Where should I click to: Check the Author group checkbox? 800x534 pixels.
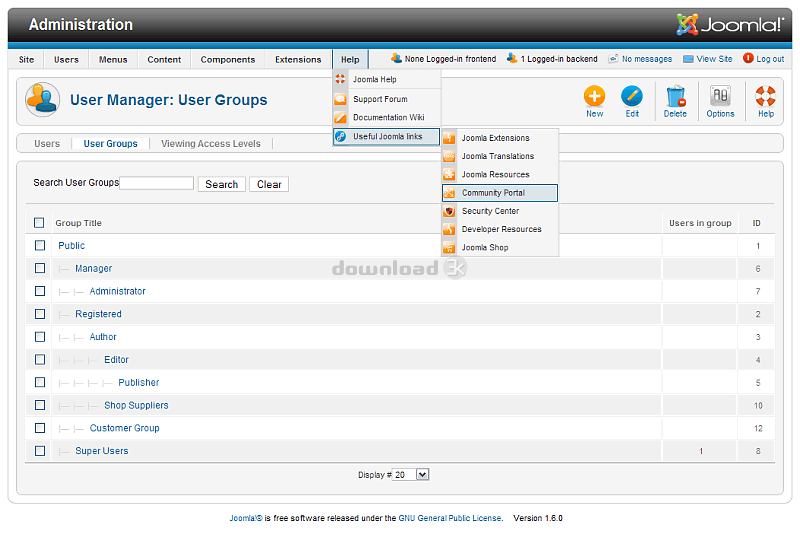tap(40, 337)
